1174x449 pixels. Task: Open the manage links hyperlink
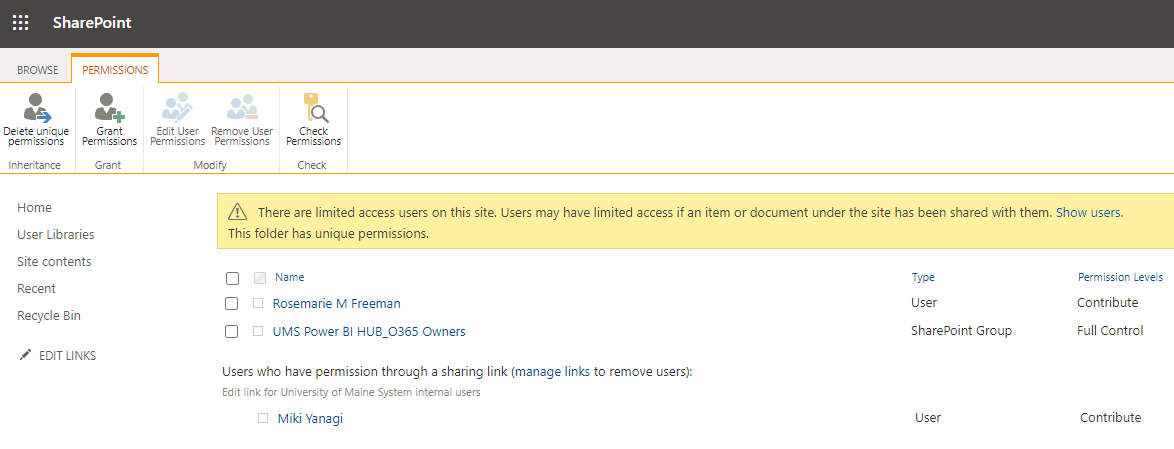tap(553, 371)
